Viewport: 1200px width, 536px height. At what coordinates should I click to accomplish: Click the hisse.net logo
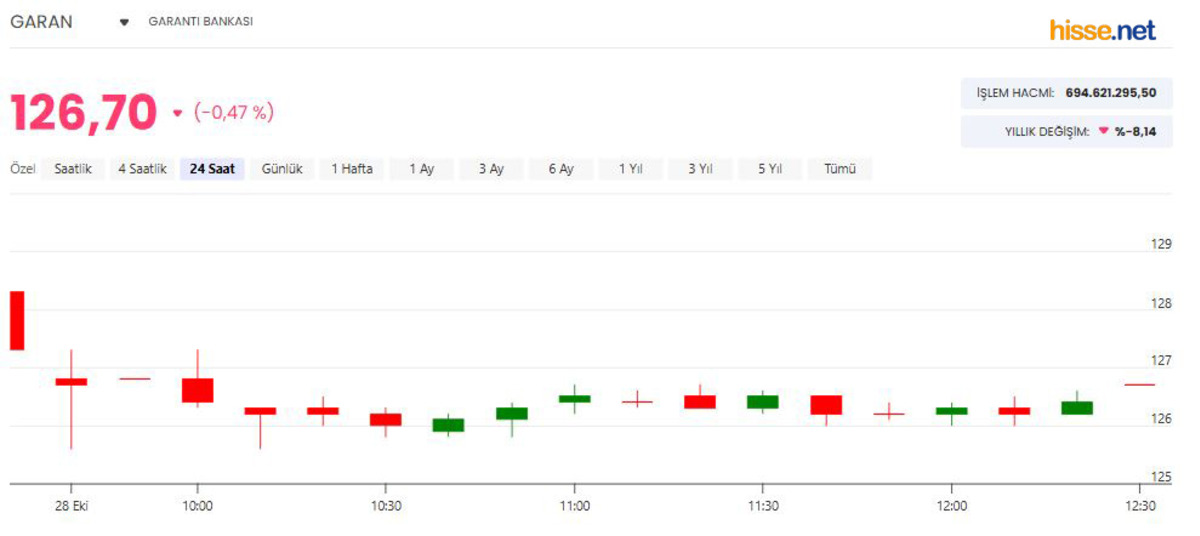[x=1103, y=30]
